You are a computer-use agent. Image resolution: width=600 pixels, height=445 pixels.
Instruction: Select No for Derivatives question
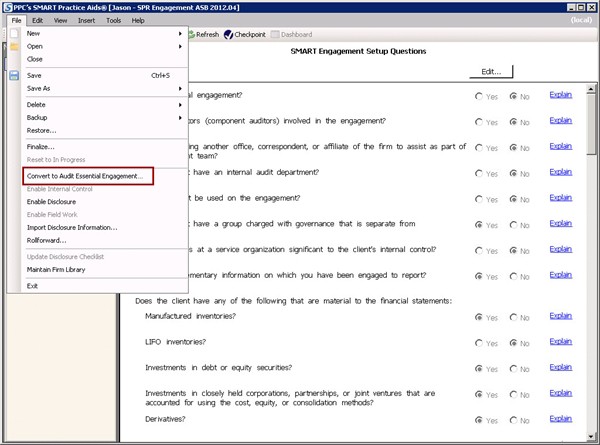[x=513, y=420]
